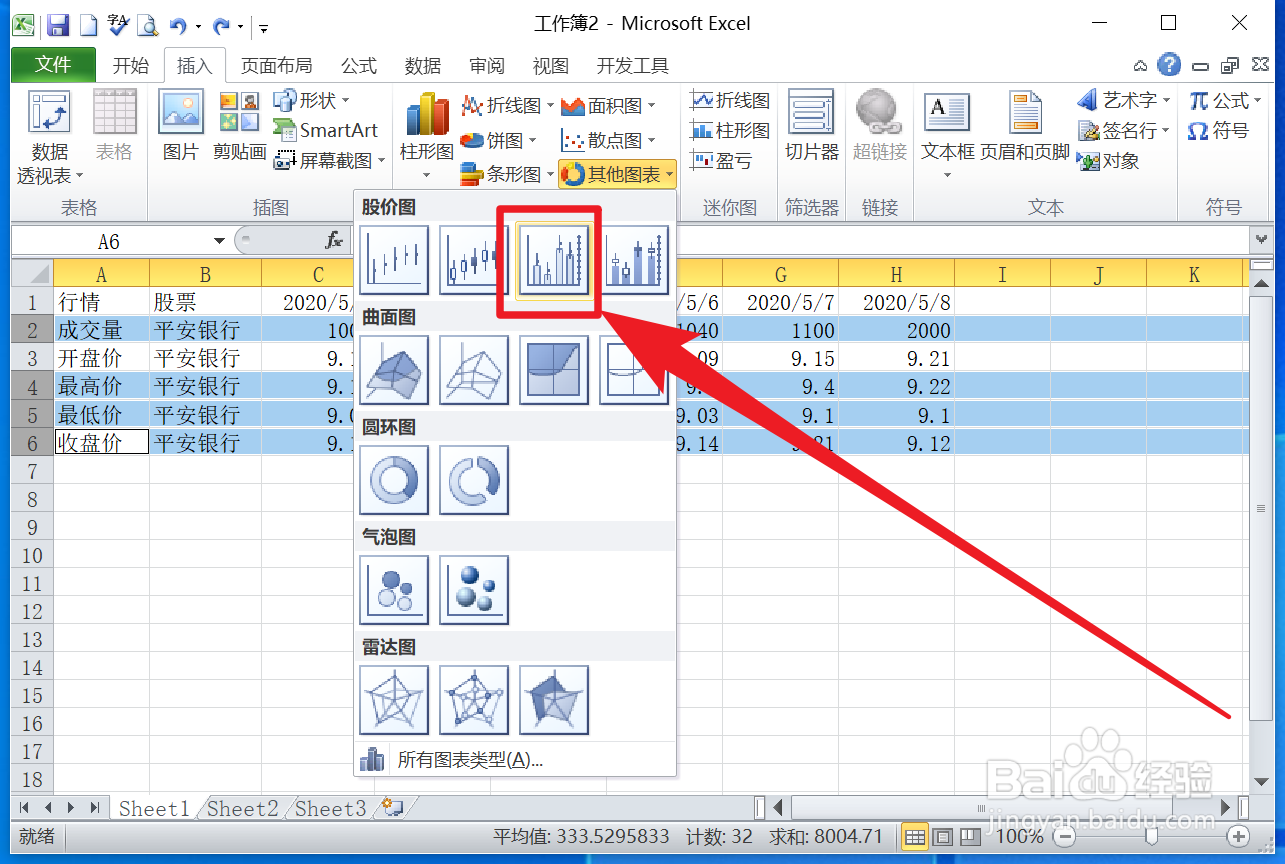Switch to the 页面布局 tab
This screenshot has width=1285, height=864.
pos(276,66)
